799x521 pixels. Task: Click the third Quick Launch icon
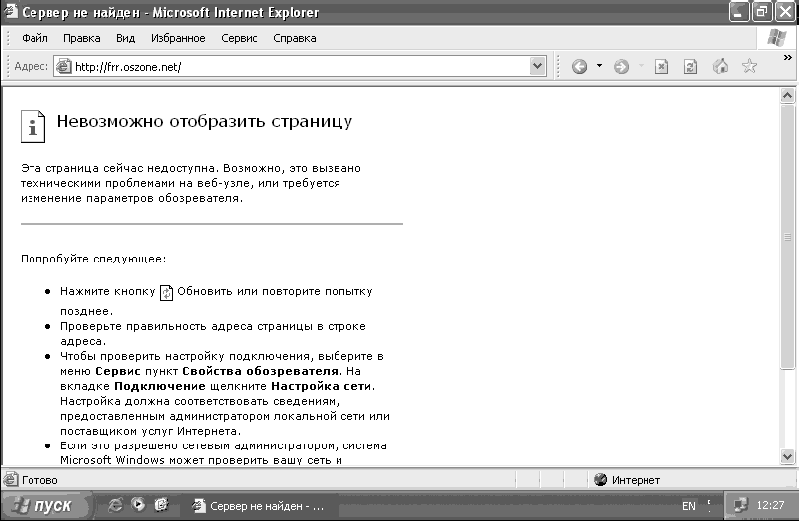[161, 505]
